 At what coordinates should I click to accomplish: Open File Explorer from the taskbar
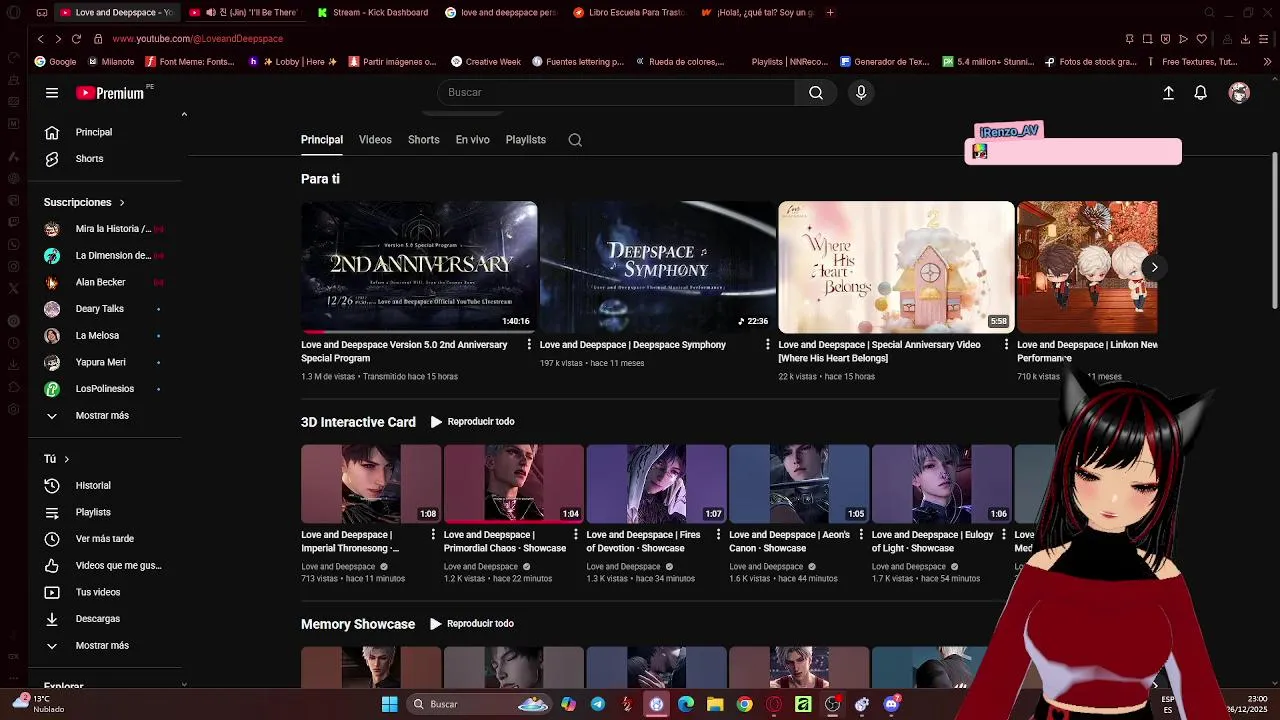coord(715,704)
